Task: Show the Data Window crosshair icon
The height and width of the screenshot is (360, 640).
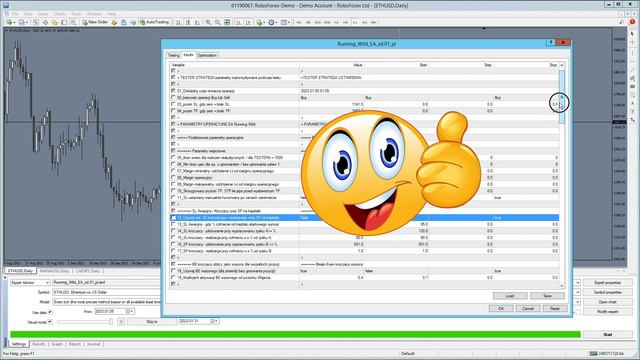Action: pyautogui.click(x=45, y=22)
